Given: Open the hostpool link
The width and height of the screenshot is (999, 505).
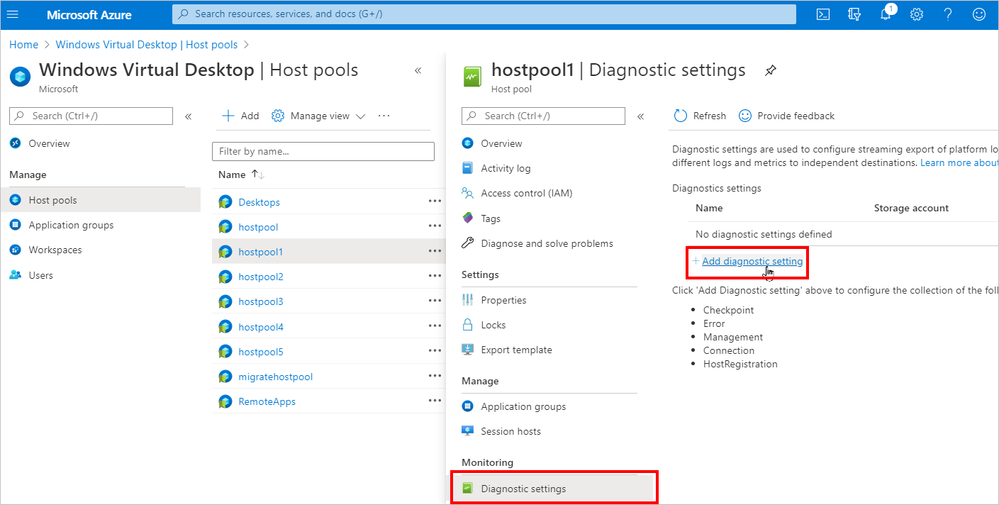Looking at the screenshot, I should pos(258,227).
